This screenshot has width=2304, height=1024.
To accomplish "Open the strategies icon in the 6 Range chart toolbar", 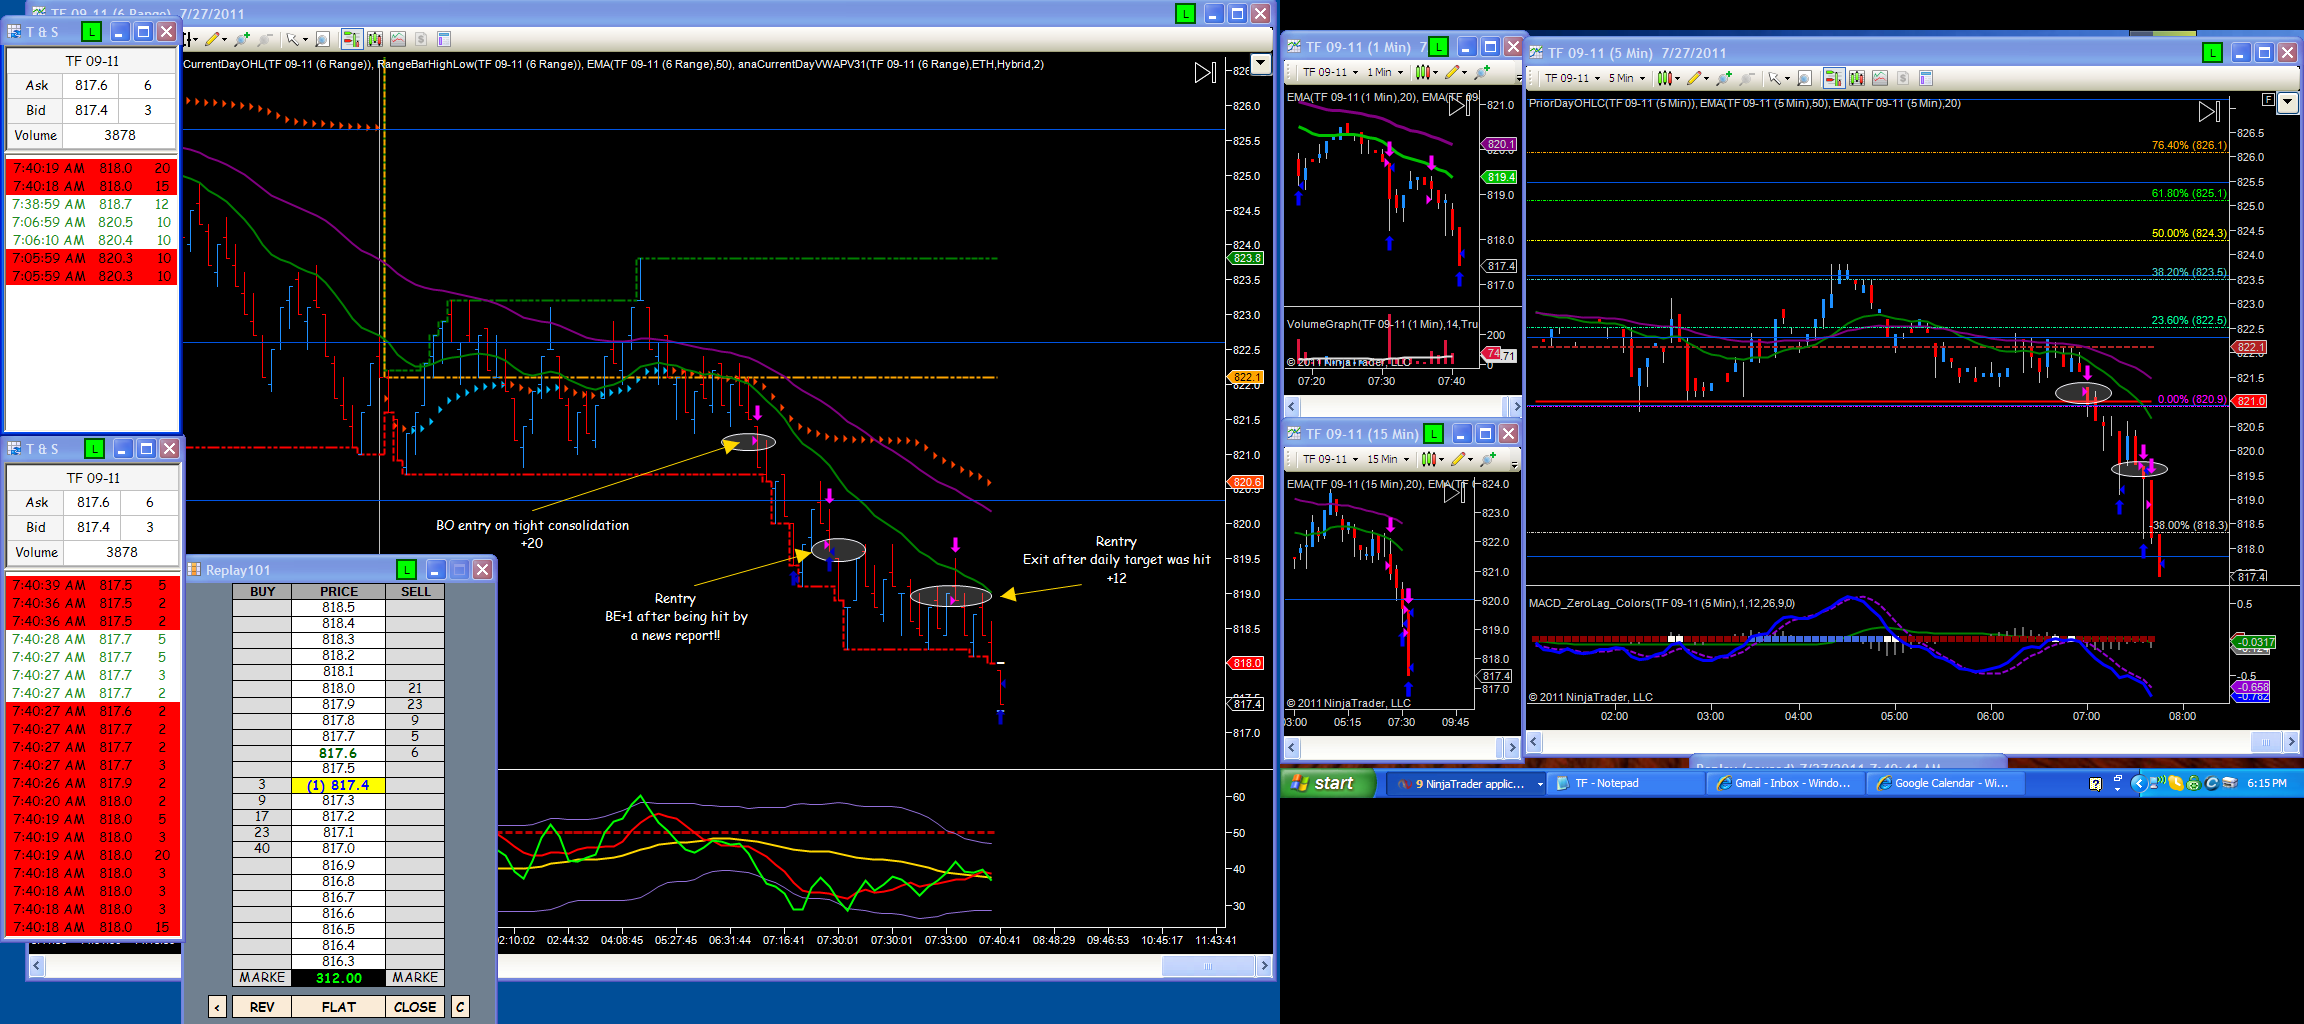I will [398, 40].
